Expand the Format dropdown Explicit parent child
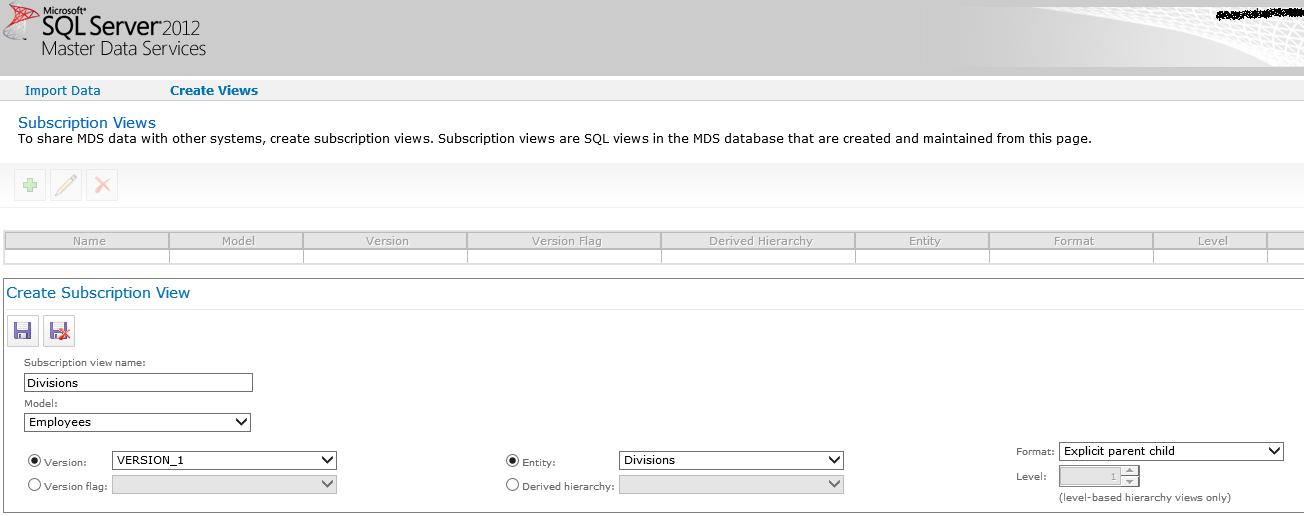This screenshot has height=516, width=1304. point(1171,451)
